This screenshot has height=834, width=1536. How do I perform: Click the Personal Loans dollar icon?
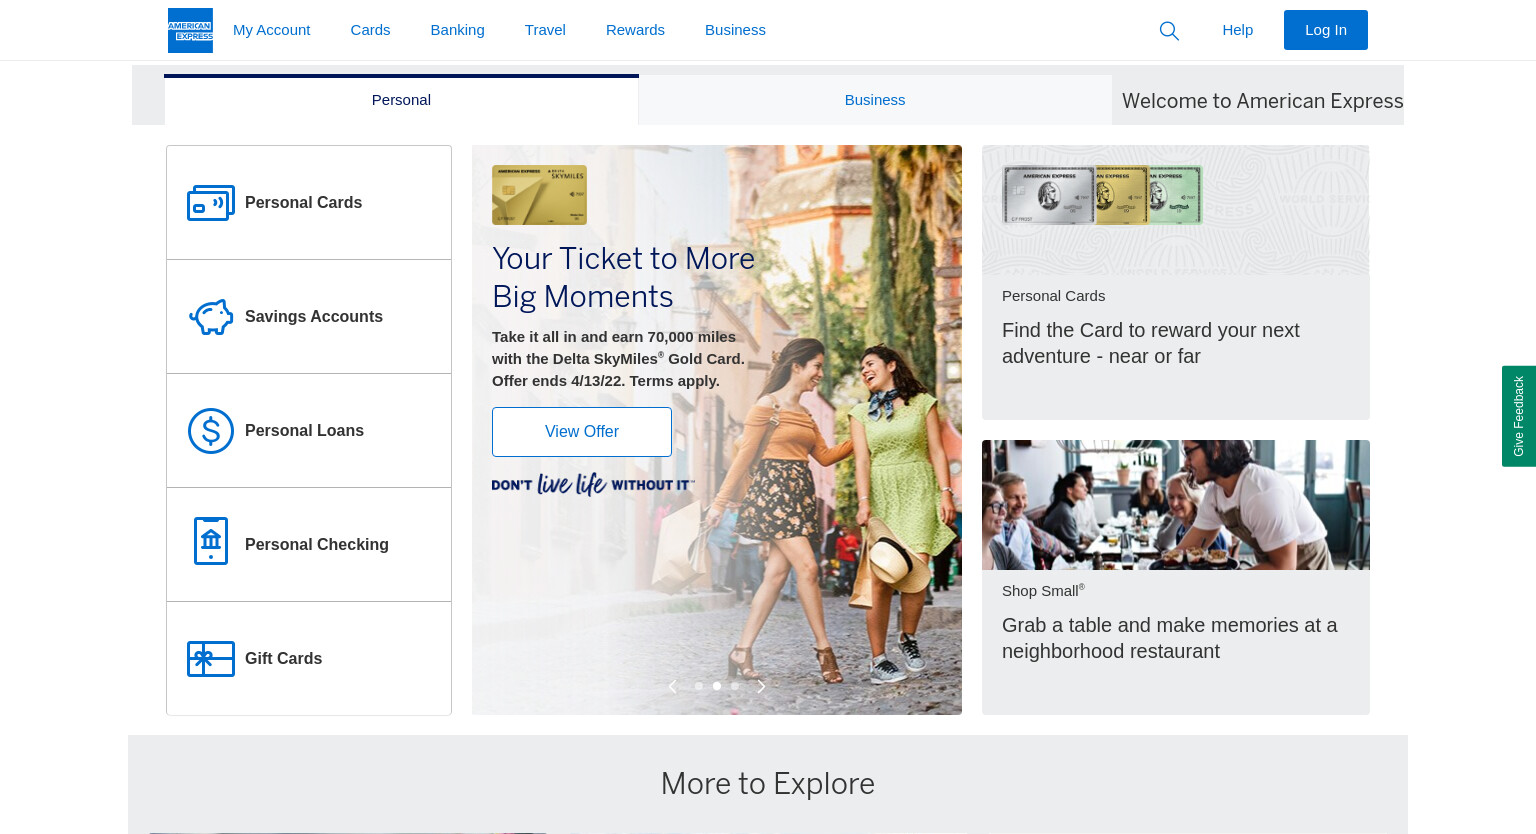click(x=211, y=431)
